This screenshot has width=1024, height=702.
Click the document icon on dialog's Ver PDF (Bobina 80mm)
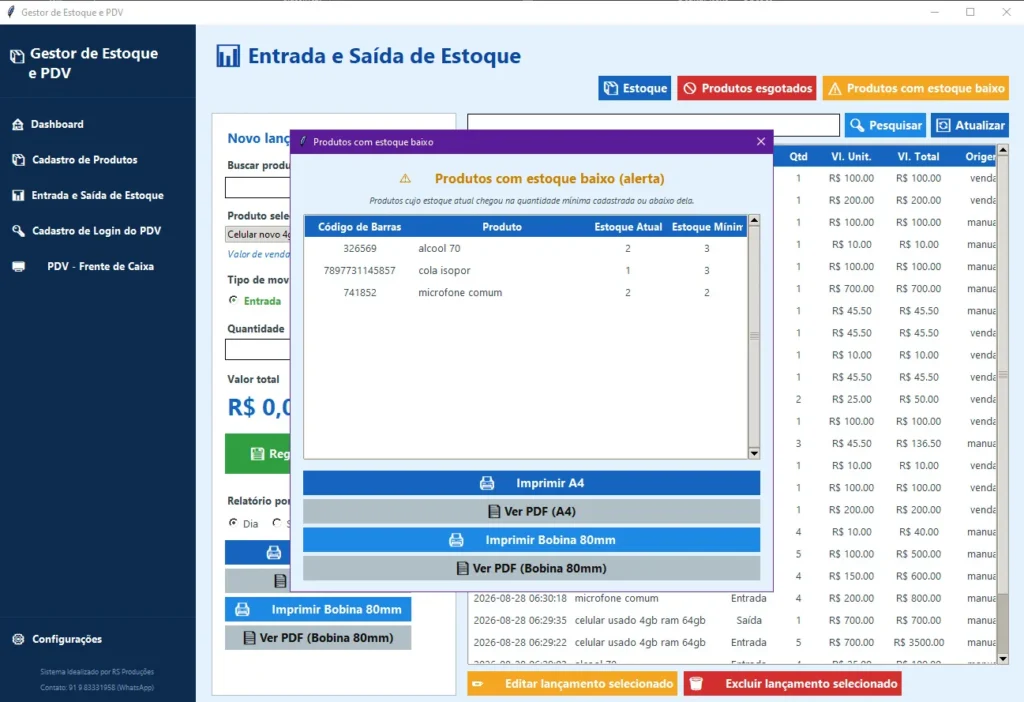(x=462, y=568)
